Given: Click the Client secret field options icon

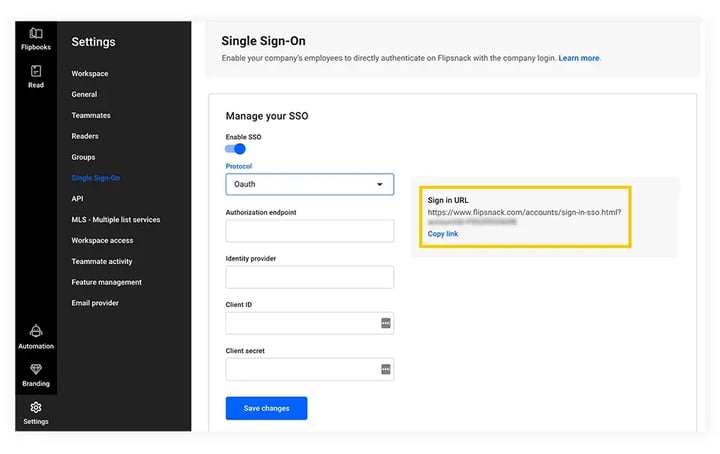Looking at the screenshot, I should pos(386,369).
